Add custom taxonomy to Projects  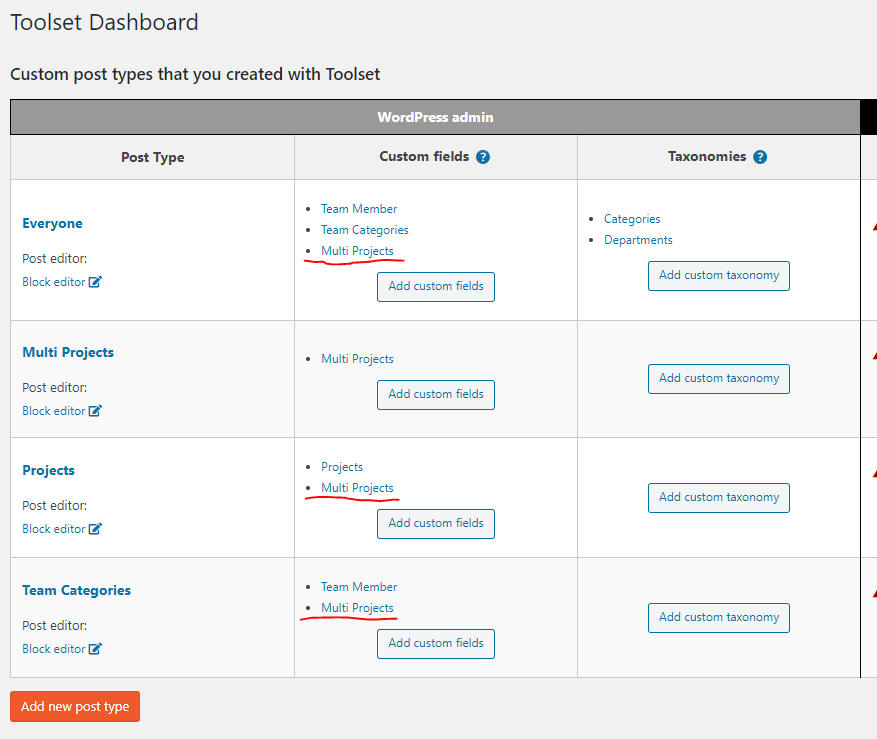(719, 498)
